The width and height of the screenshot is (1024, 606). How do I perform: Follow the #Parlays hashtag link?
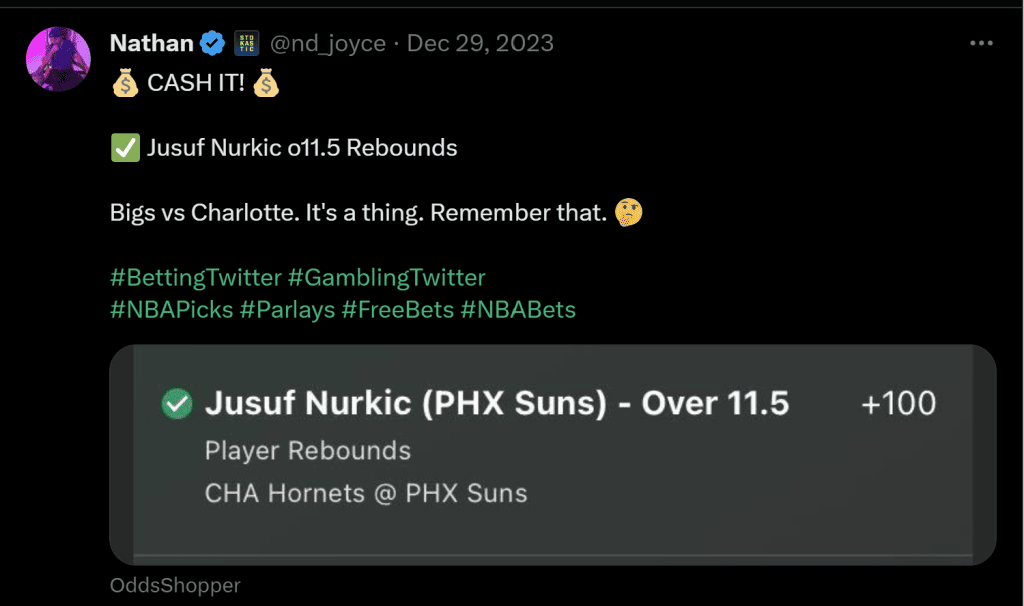pyautogui.click(x=287, y=310)
